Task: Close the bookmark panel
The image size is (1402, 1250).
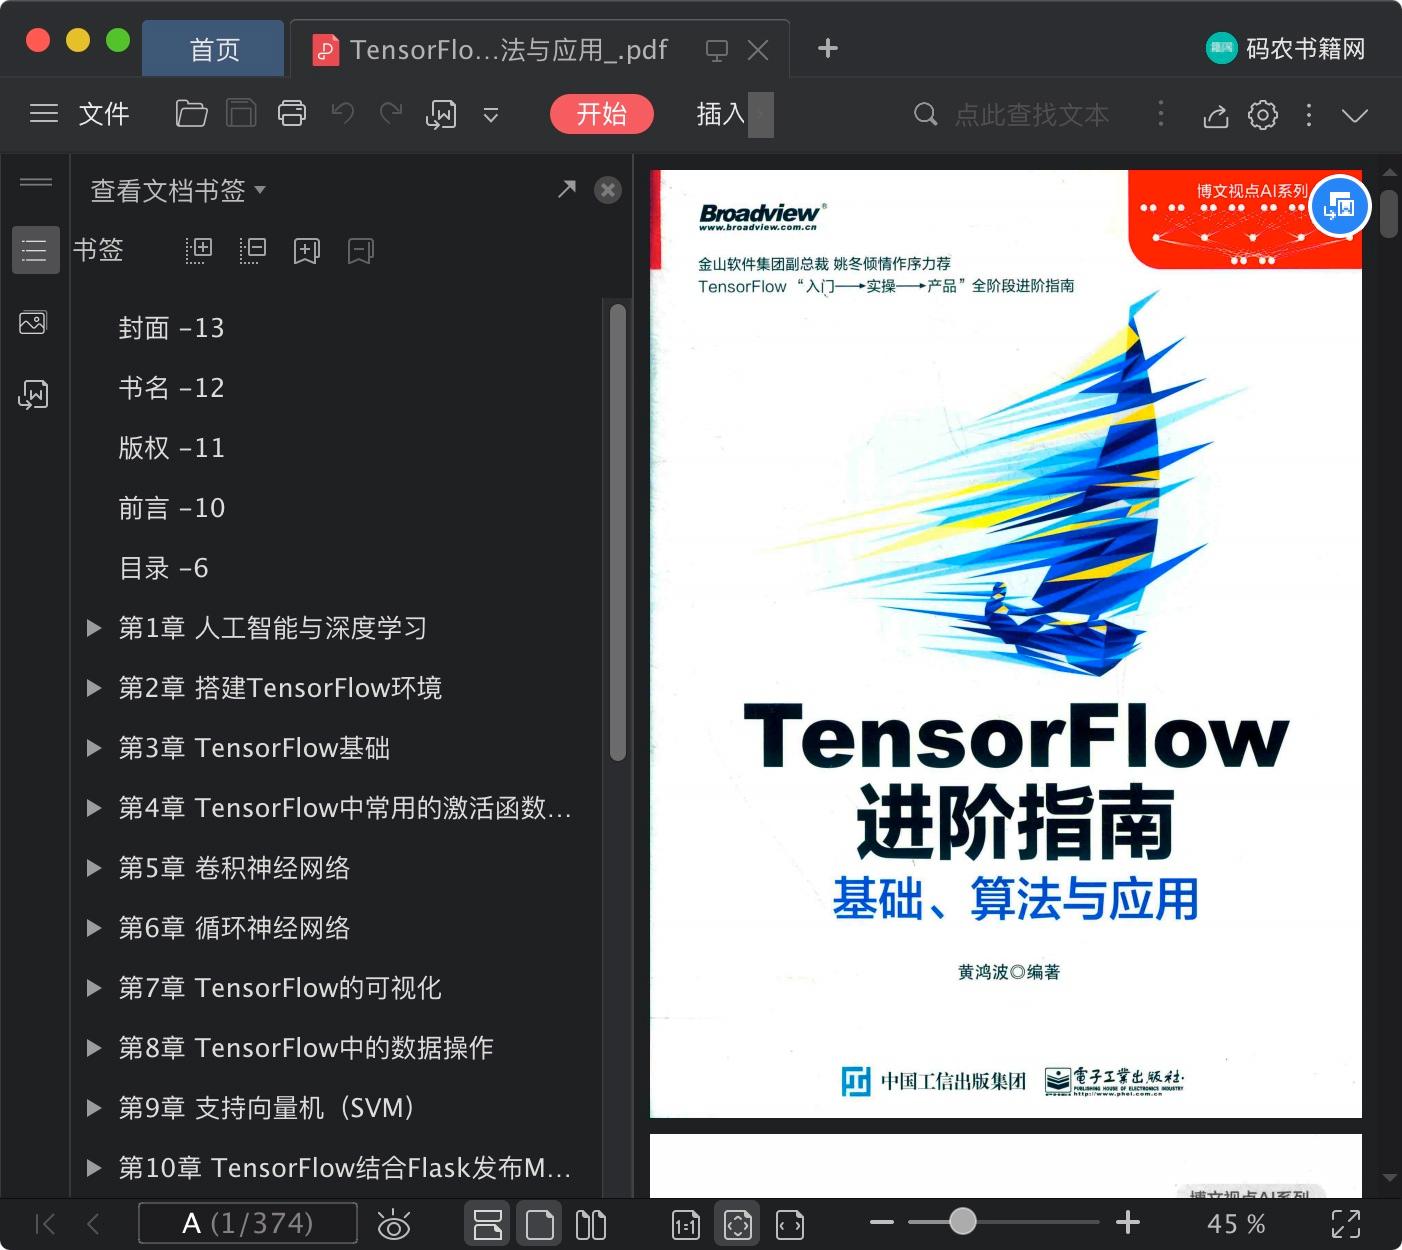Action: [x=608, y=190]
